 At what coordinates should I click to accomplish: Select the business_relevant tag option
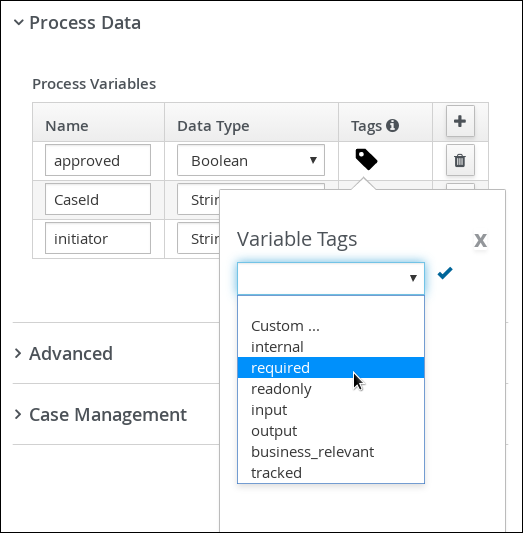331,452
